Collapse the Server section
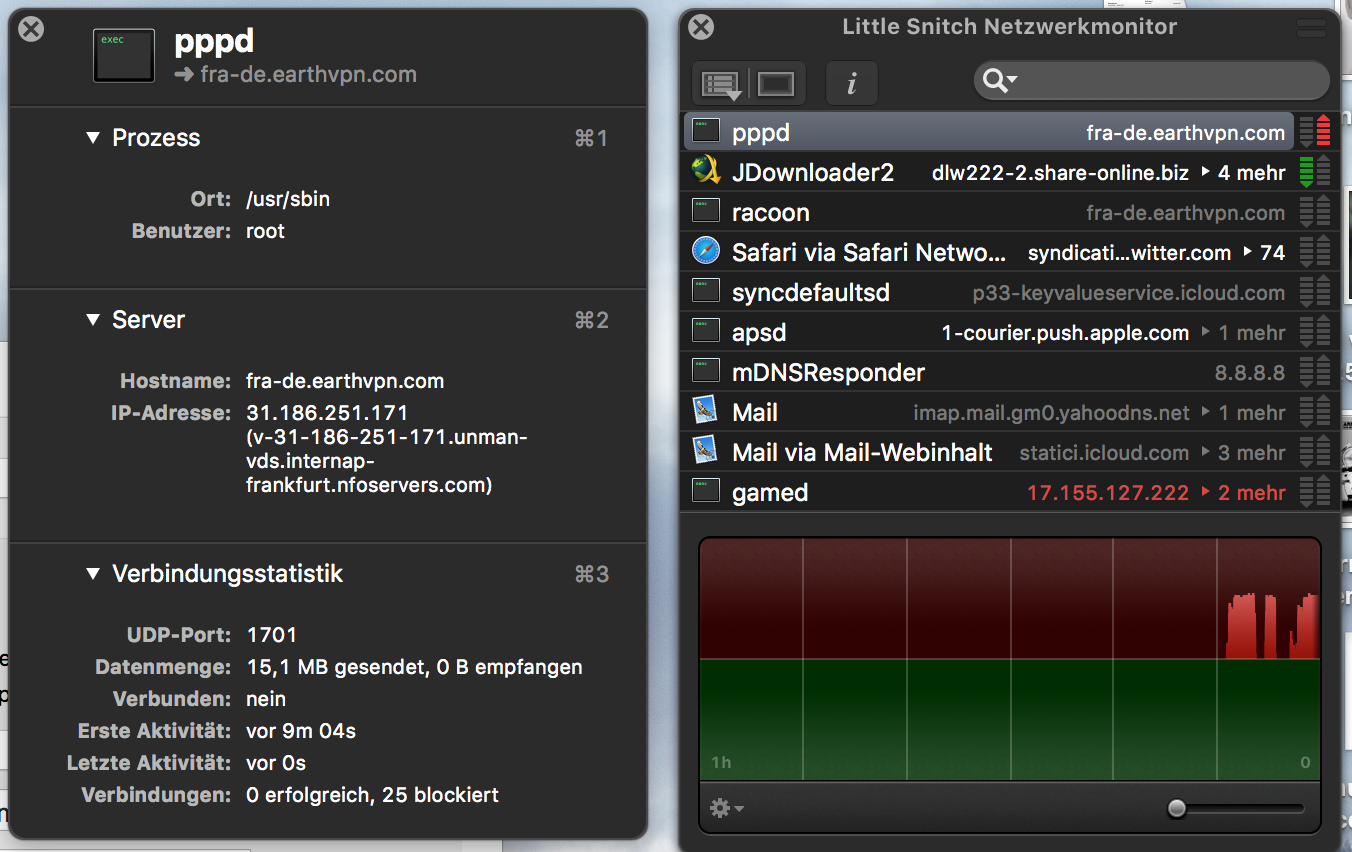 93,320
